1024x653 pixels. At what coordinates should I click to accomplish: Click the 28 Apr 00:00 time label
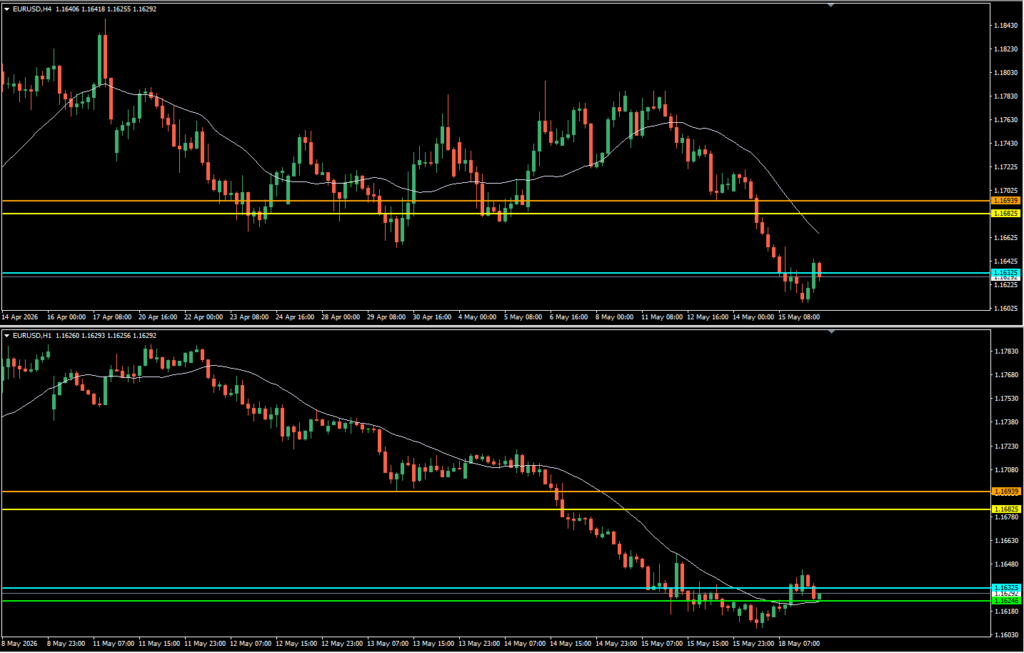341,317
